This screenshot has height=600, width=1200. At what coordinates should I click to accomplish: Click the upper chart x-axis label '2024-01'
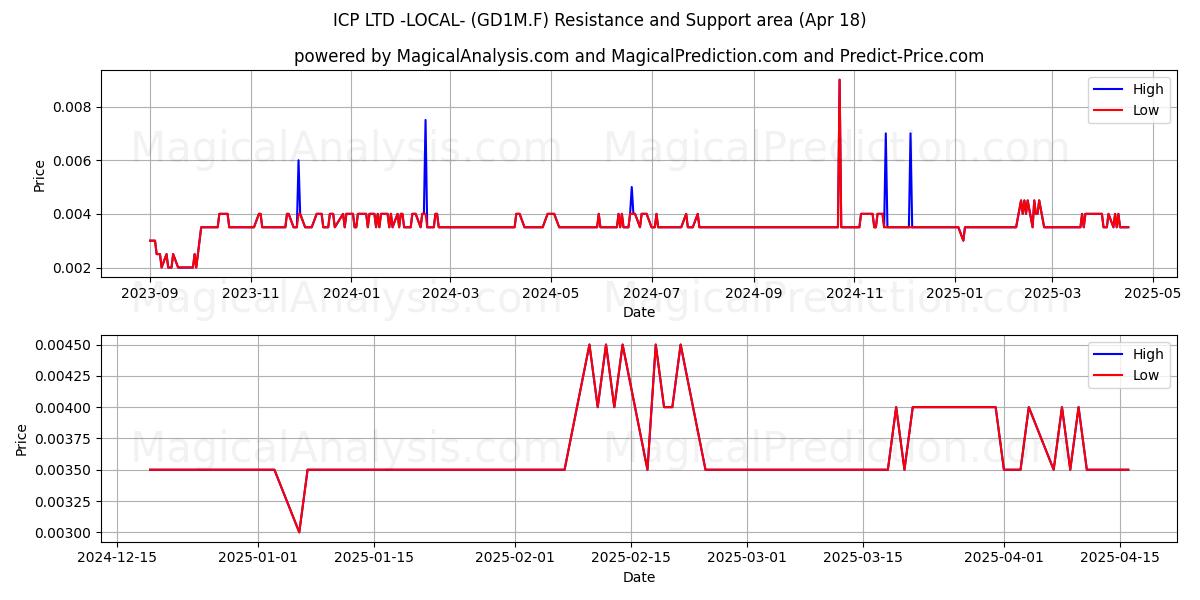point(351,292)
